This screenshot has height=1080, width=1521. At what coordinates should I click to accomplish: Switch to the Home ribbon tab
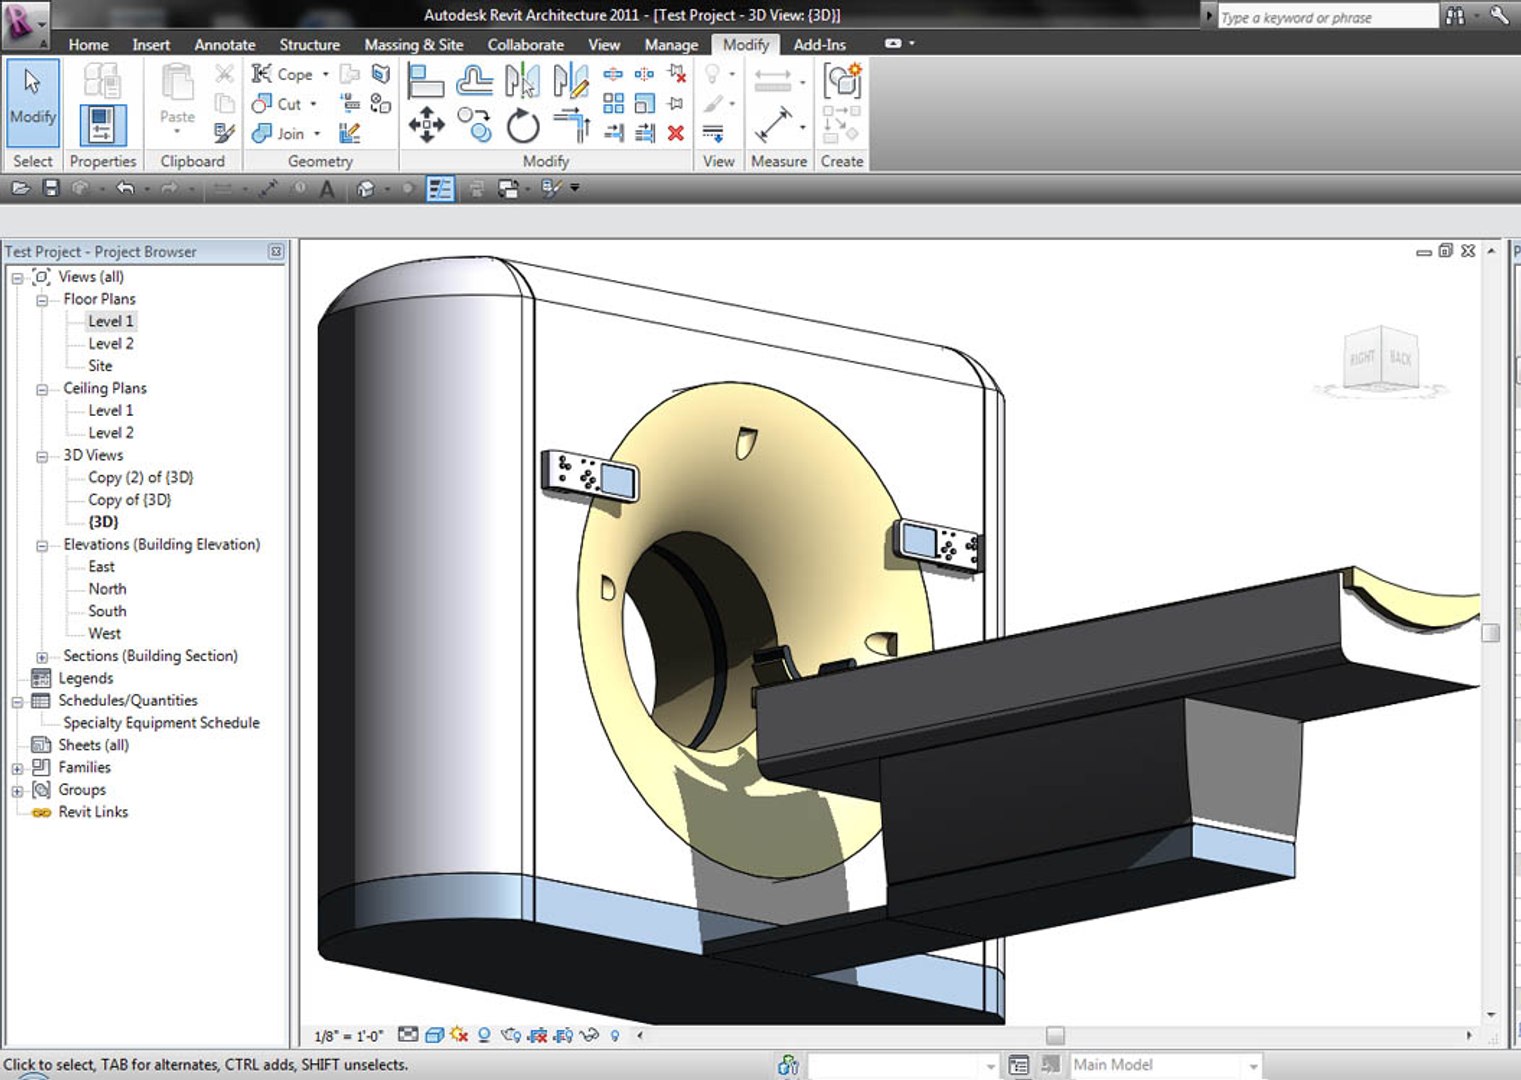coord(88,44)
